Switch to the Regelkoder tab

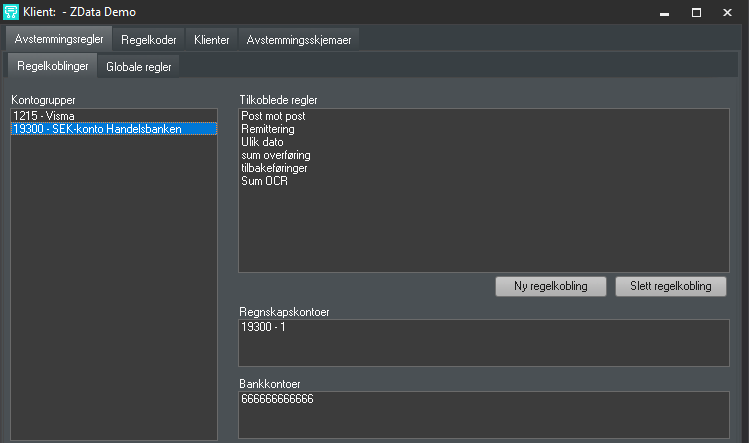pos(149,40)
